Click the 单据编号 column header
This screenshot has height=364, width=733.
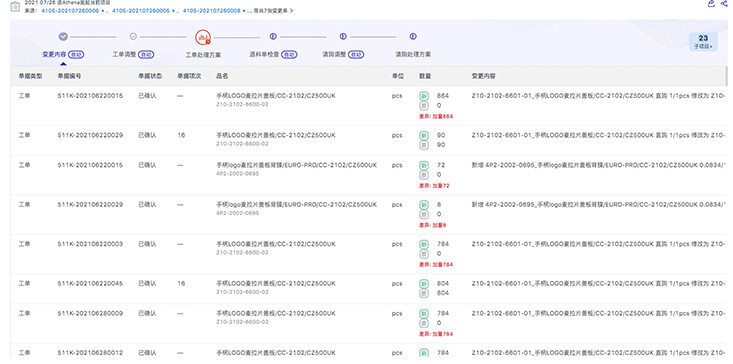[69, 76]
